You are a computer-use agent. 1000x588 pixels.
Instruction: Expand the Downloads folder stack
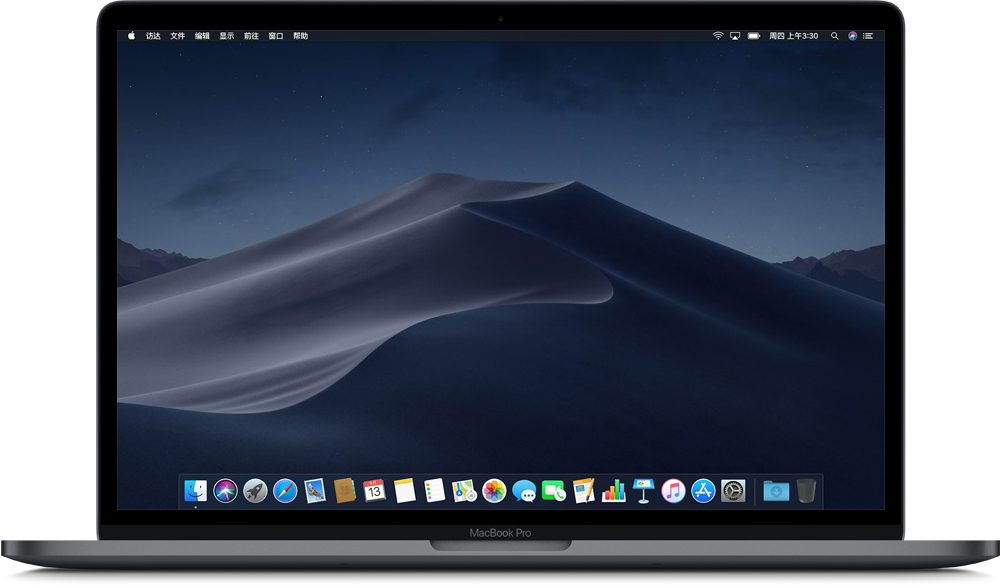coord(776,491)
